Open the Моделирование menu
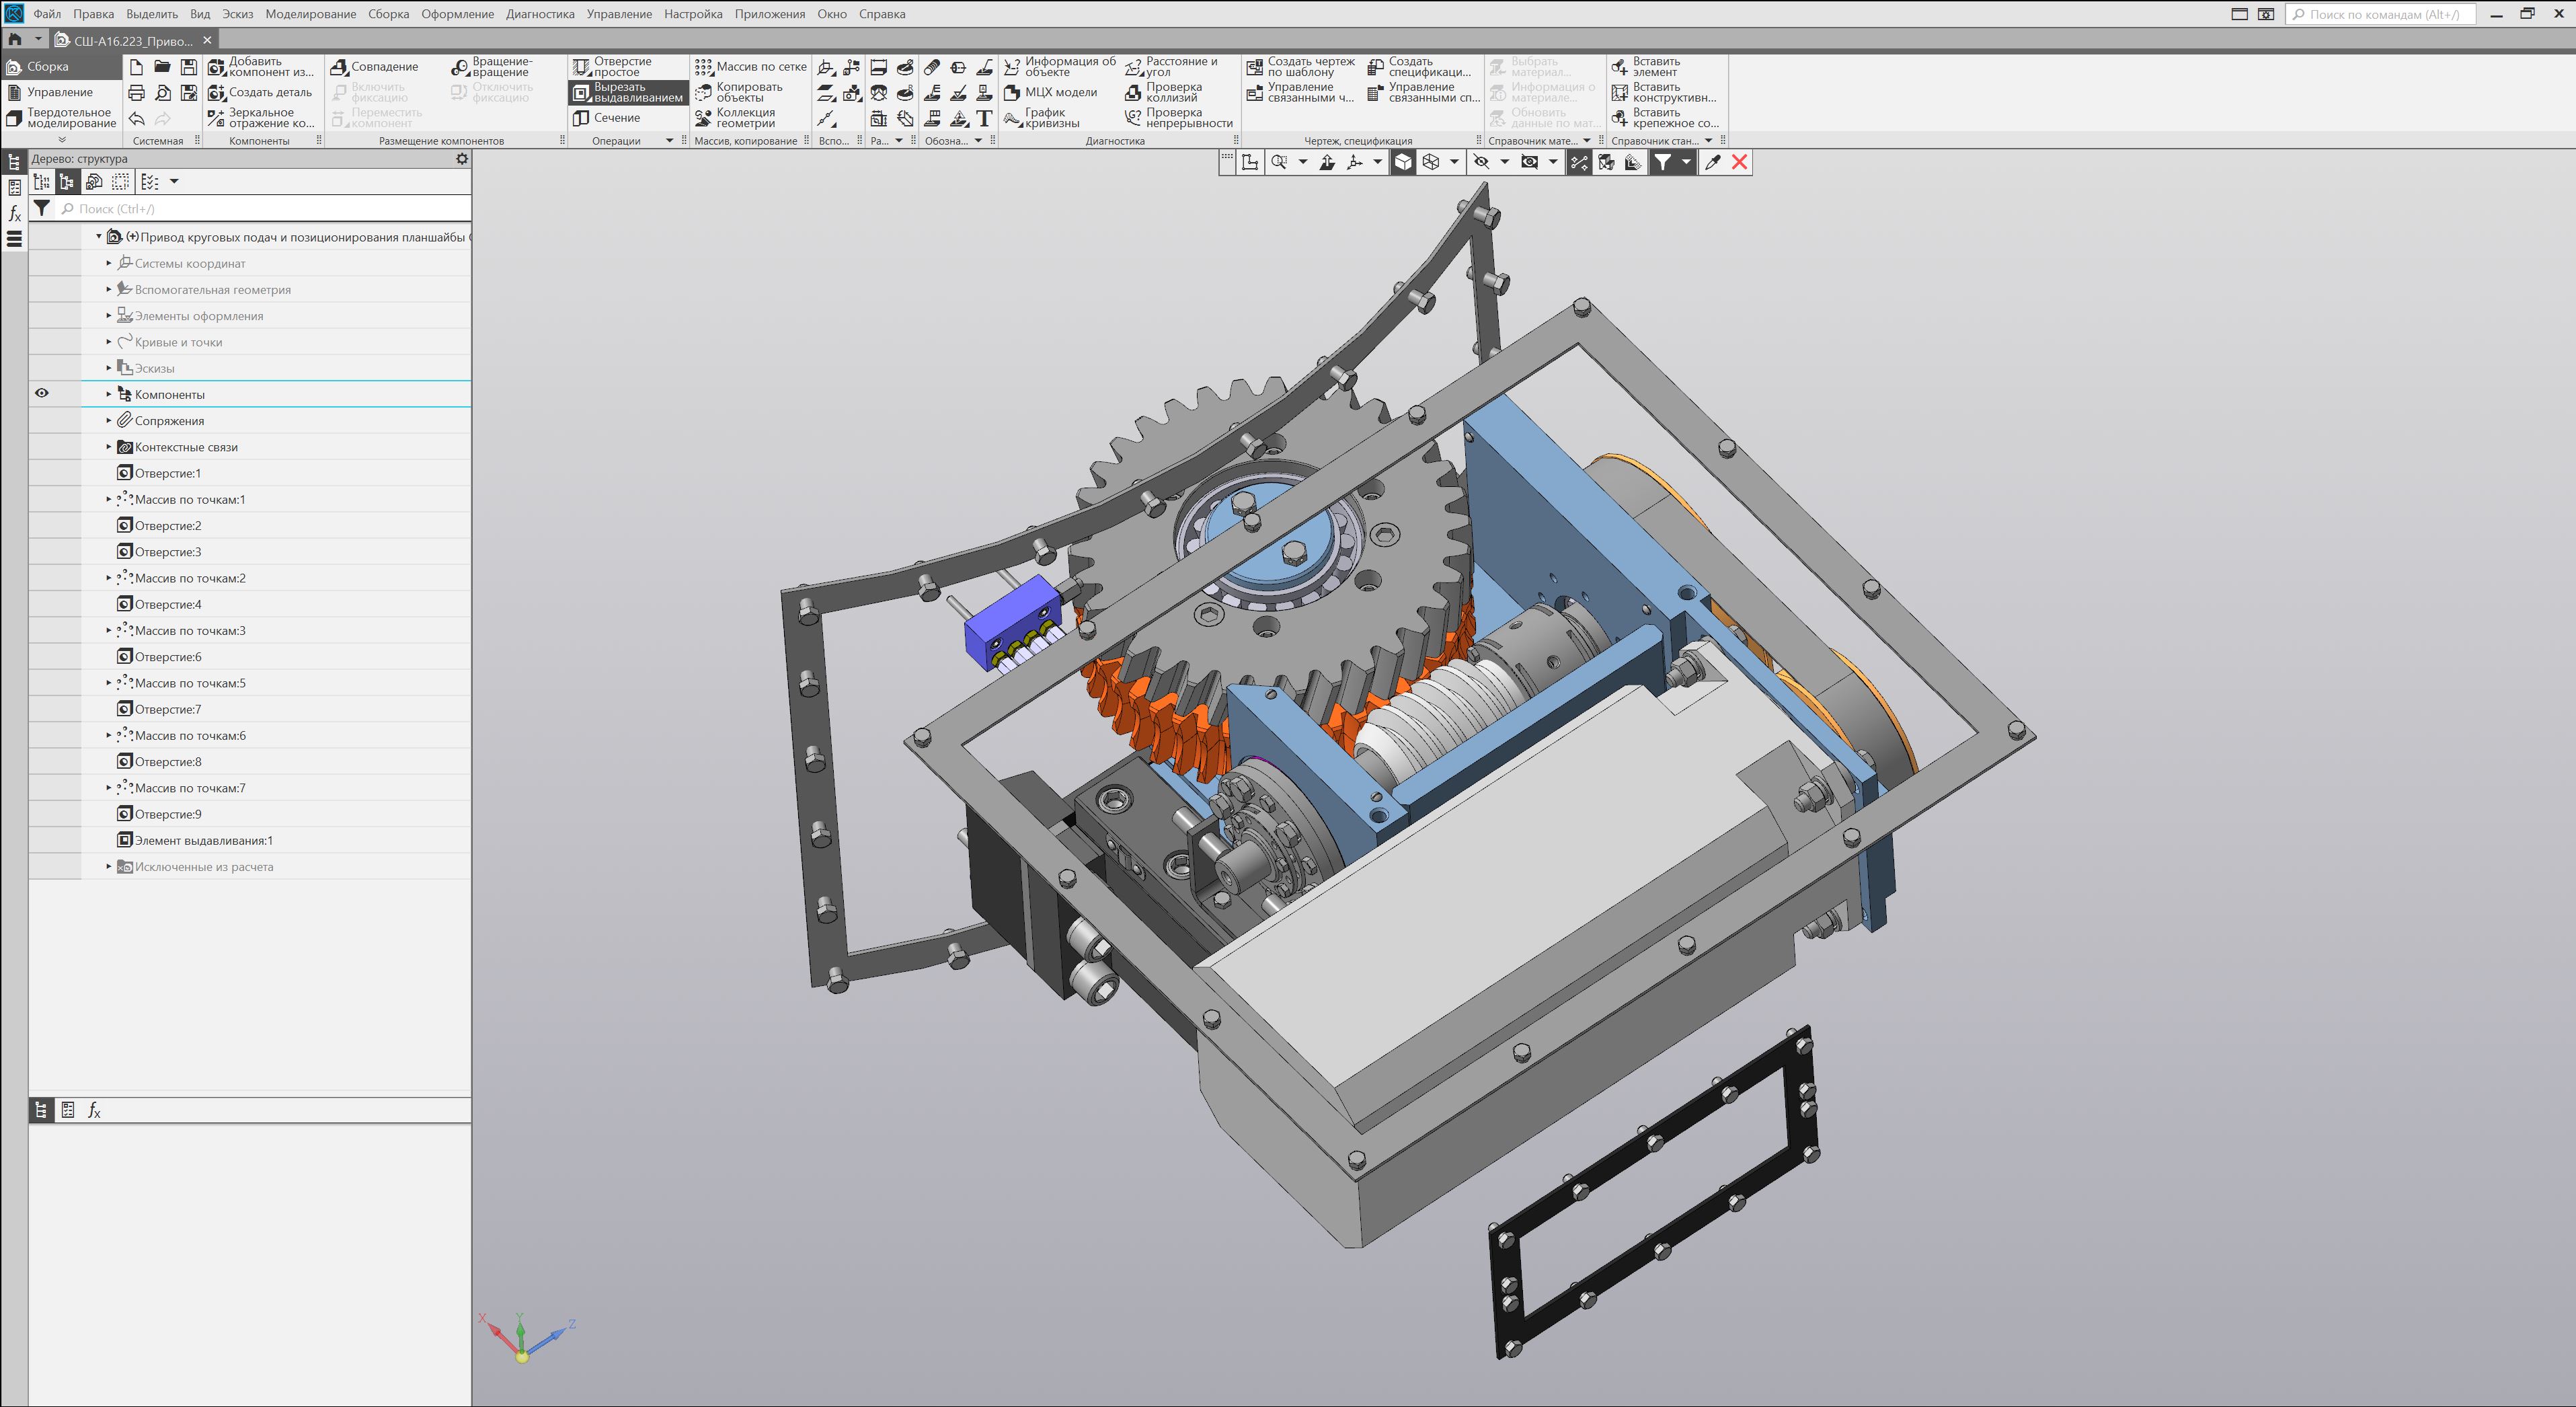The height and width of the screenshot is (1407, 2576). [x=310, y=14]
